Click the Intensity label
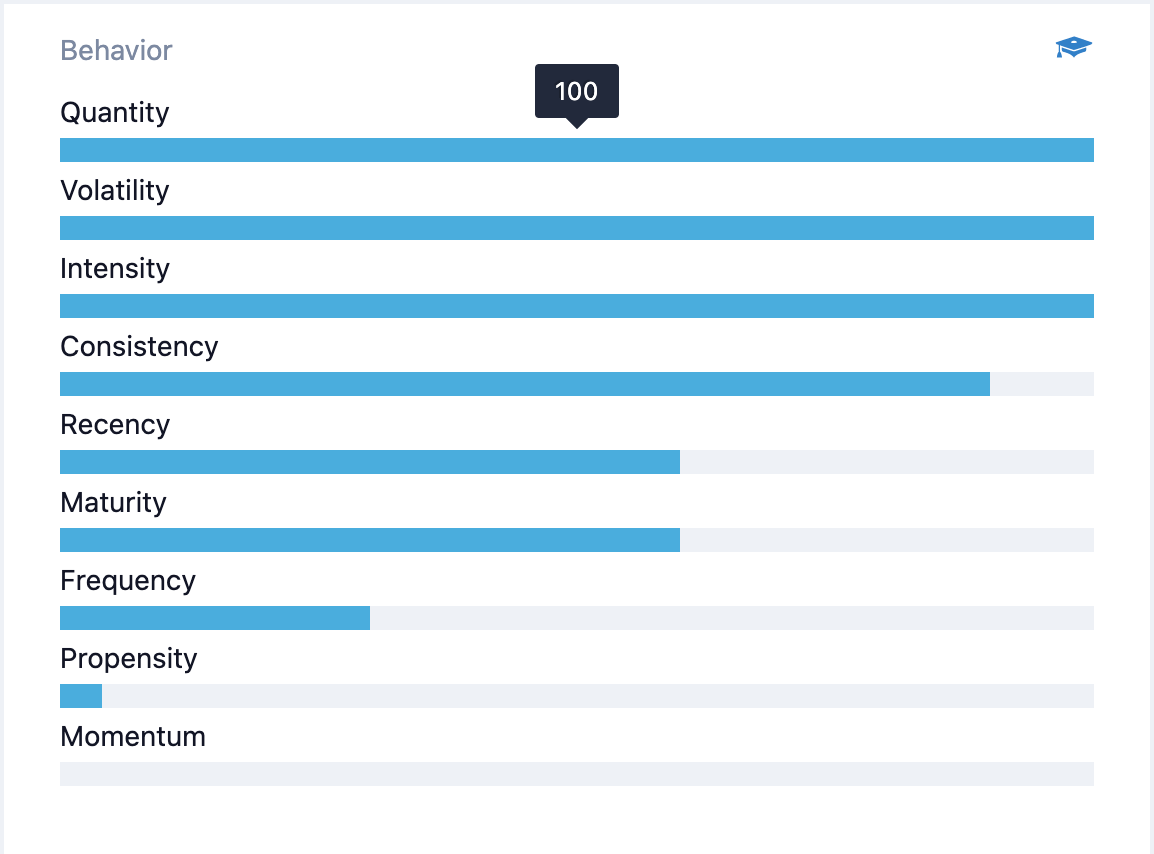The height and width of the screenshot is (854, 1154). pos(115,269)
